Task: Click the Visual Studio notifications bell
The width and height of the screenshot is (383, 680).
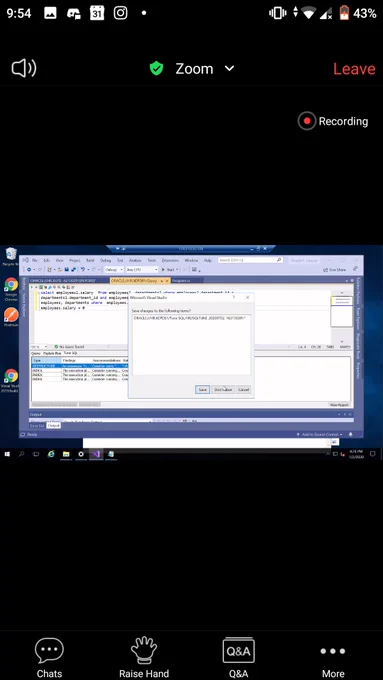Action: pos(350,434)
